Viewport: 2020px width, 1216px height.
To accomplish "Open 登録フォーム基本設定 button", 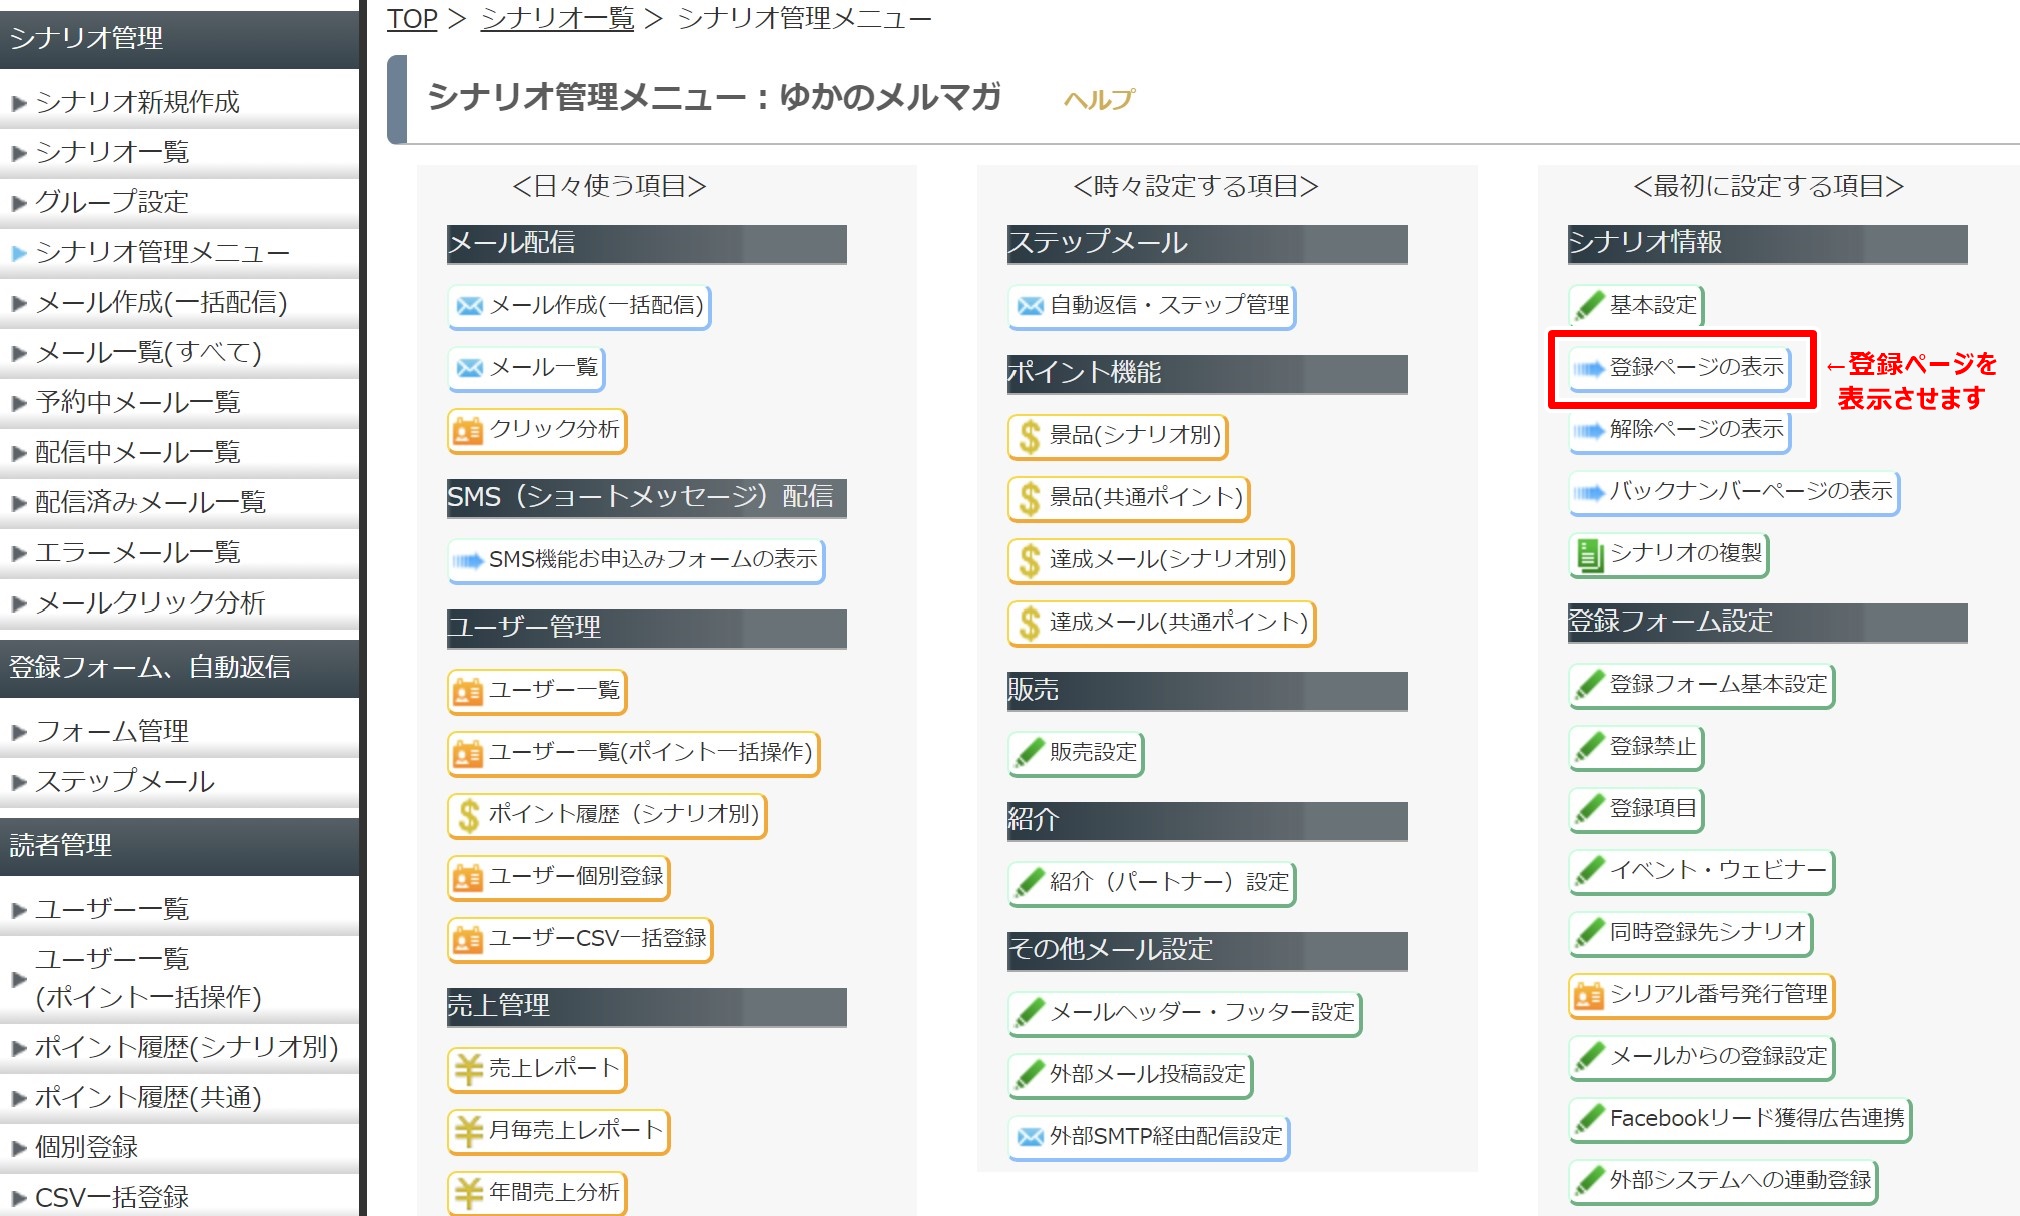I will click(x=1702, y=686).
